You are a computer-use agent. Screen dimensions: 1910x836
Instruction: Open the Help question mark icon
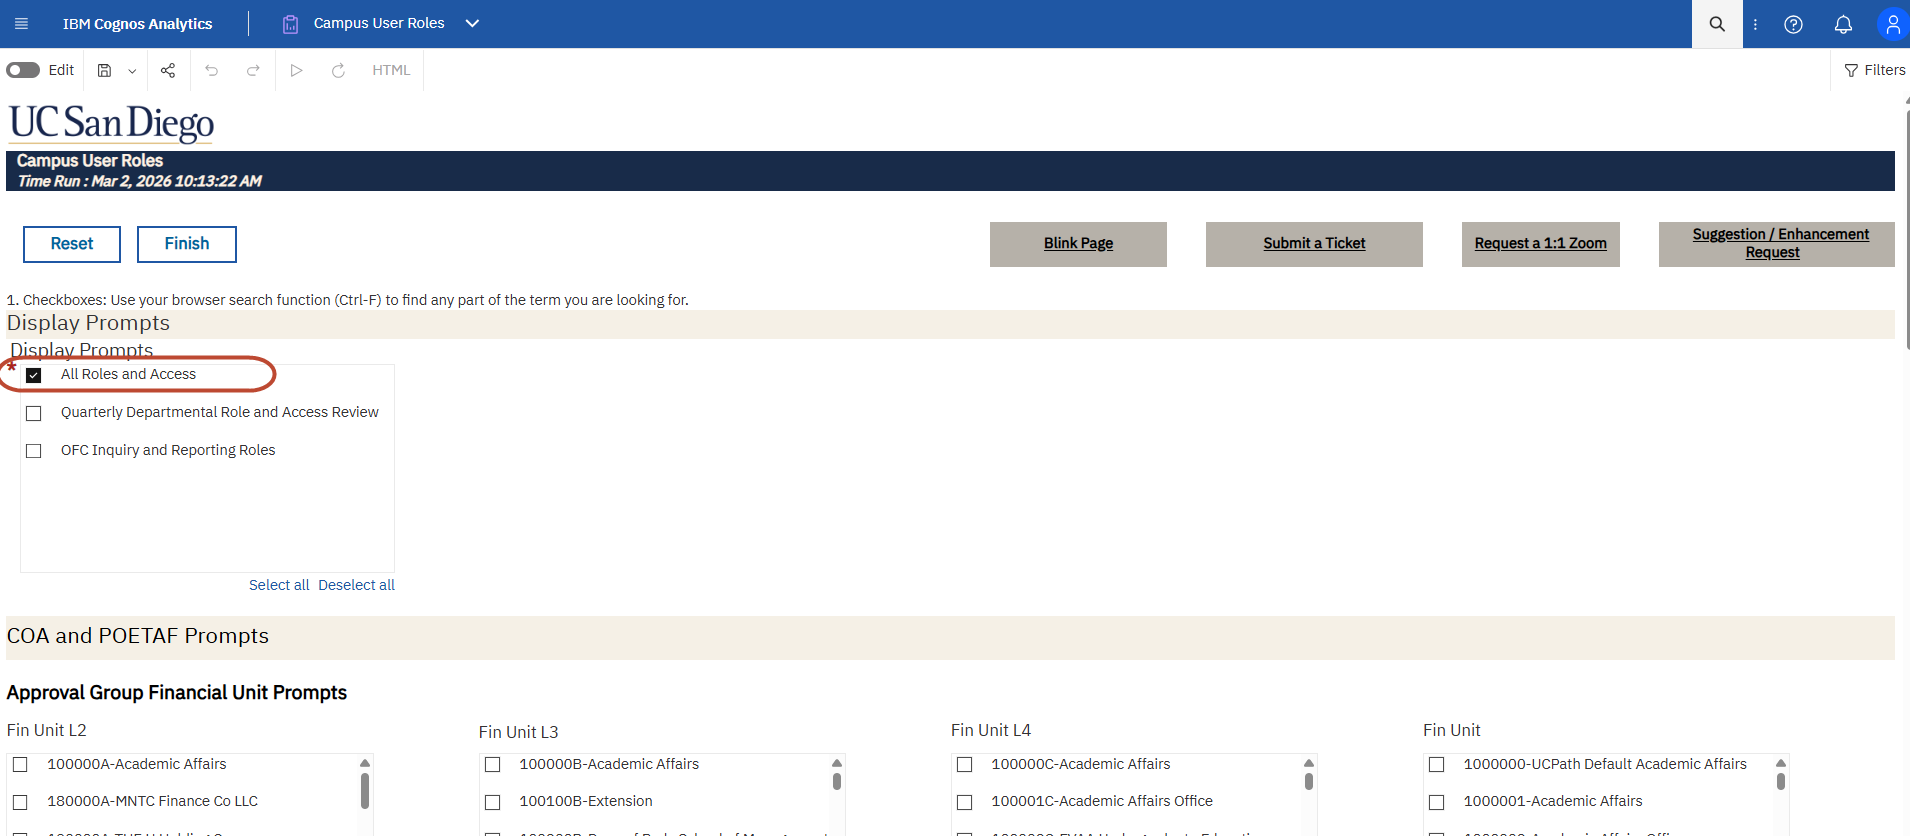pos(1793,24)
